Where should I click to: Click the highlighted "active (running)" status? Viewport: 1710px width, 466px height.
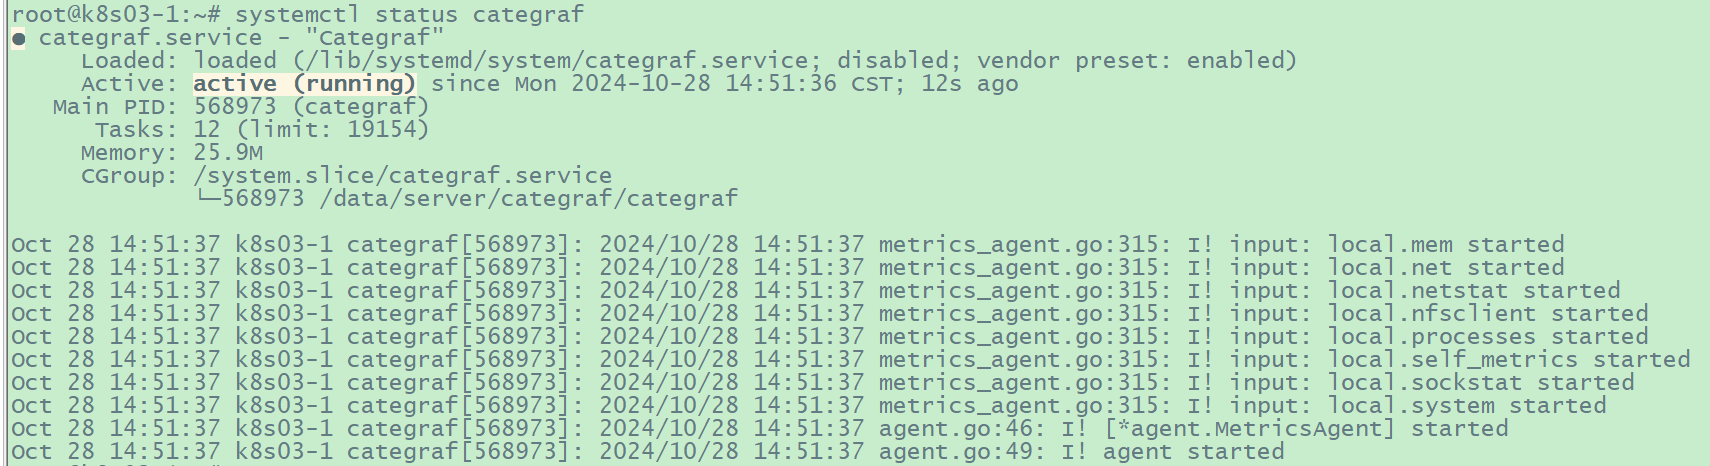coord(304,84)
